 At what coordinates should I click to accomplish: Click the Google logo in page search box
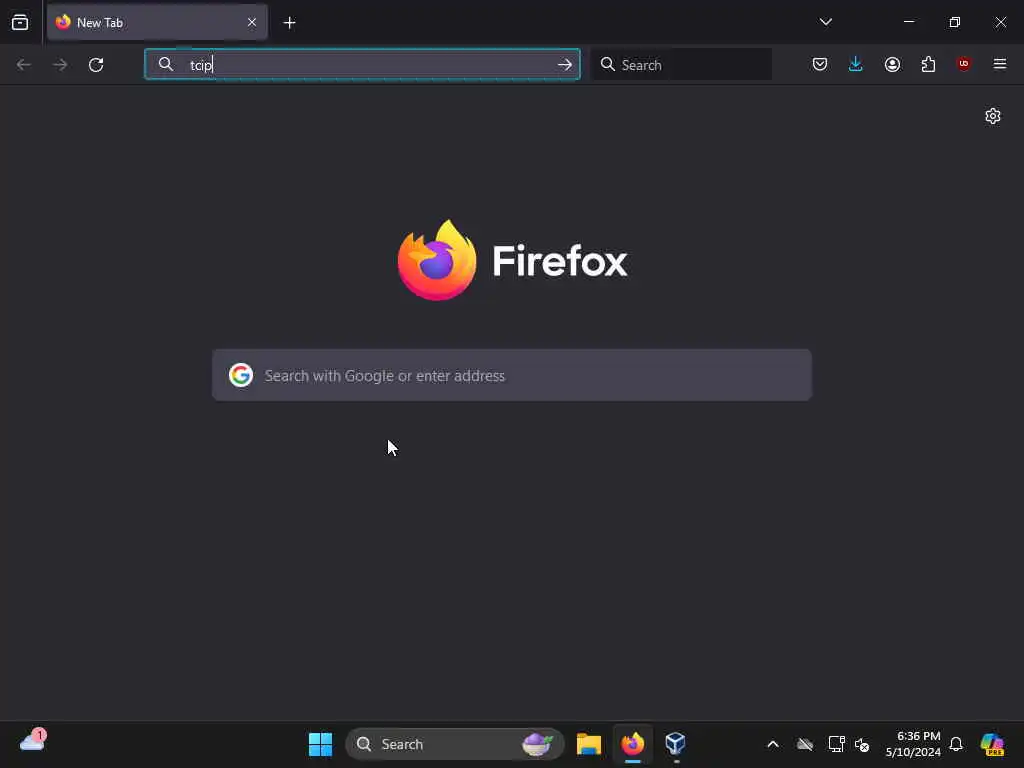pos(241,376)
